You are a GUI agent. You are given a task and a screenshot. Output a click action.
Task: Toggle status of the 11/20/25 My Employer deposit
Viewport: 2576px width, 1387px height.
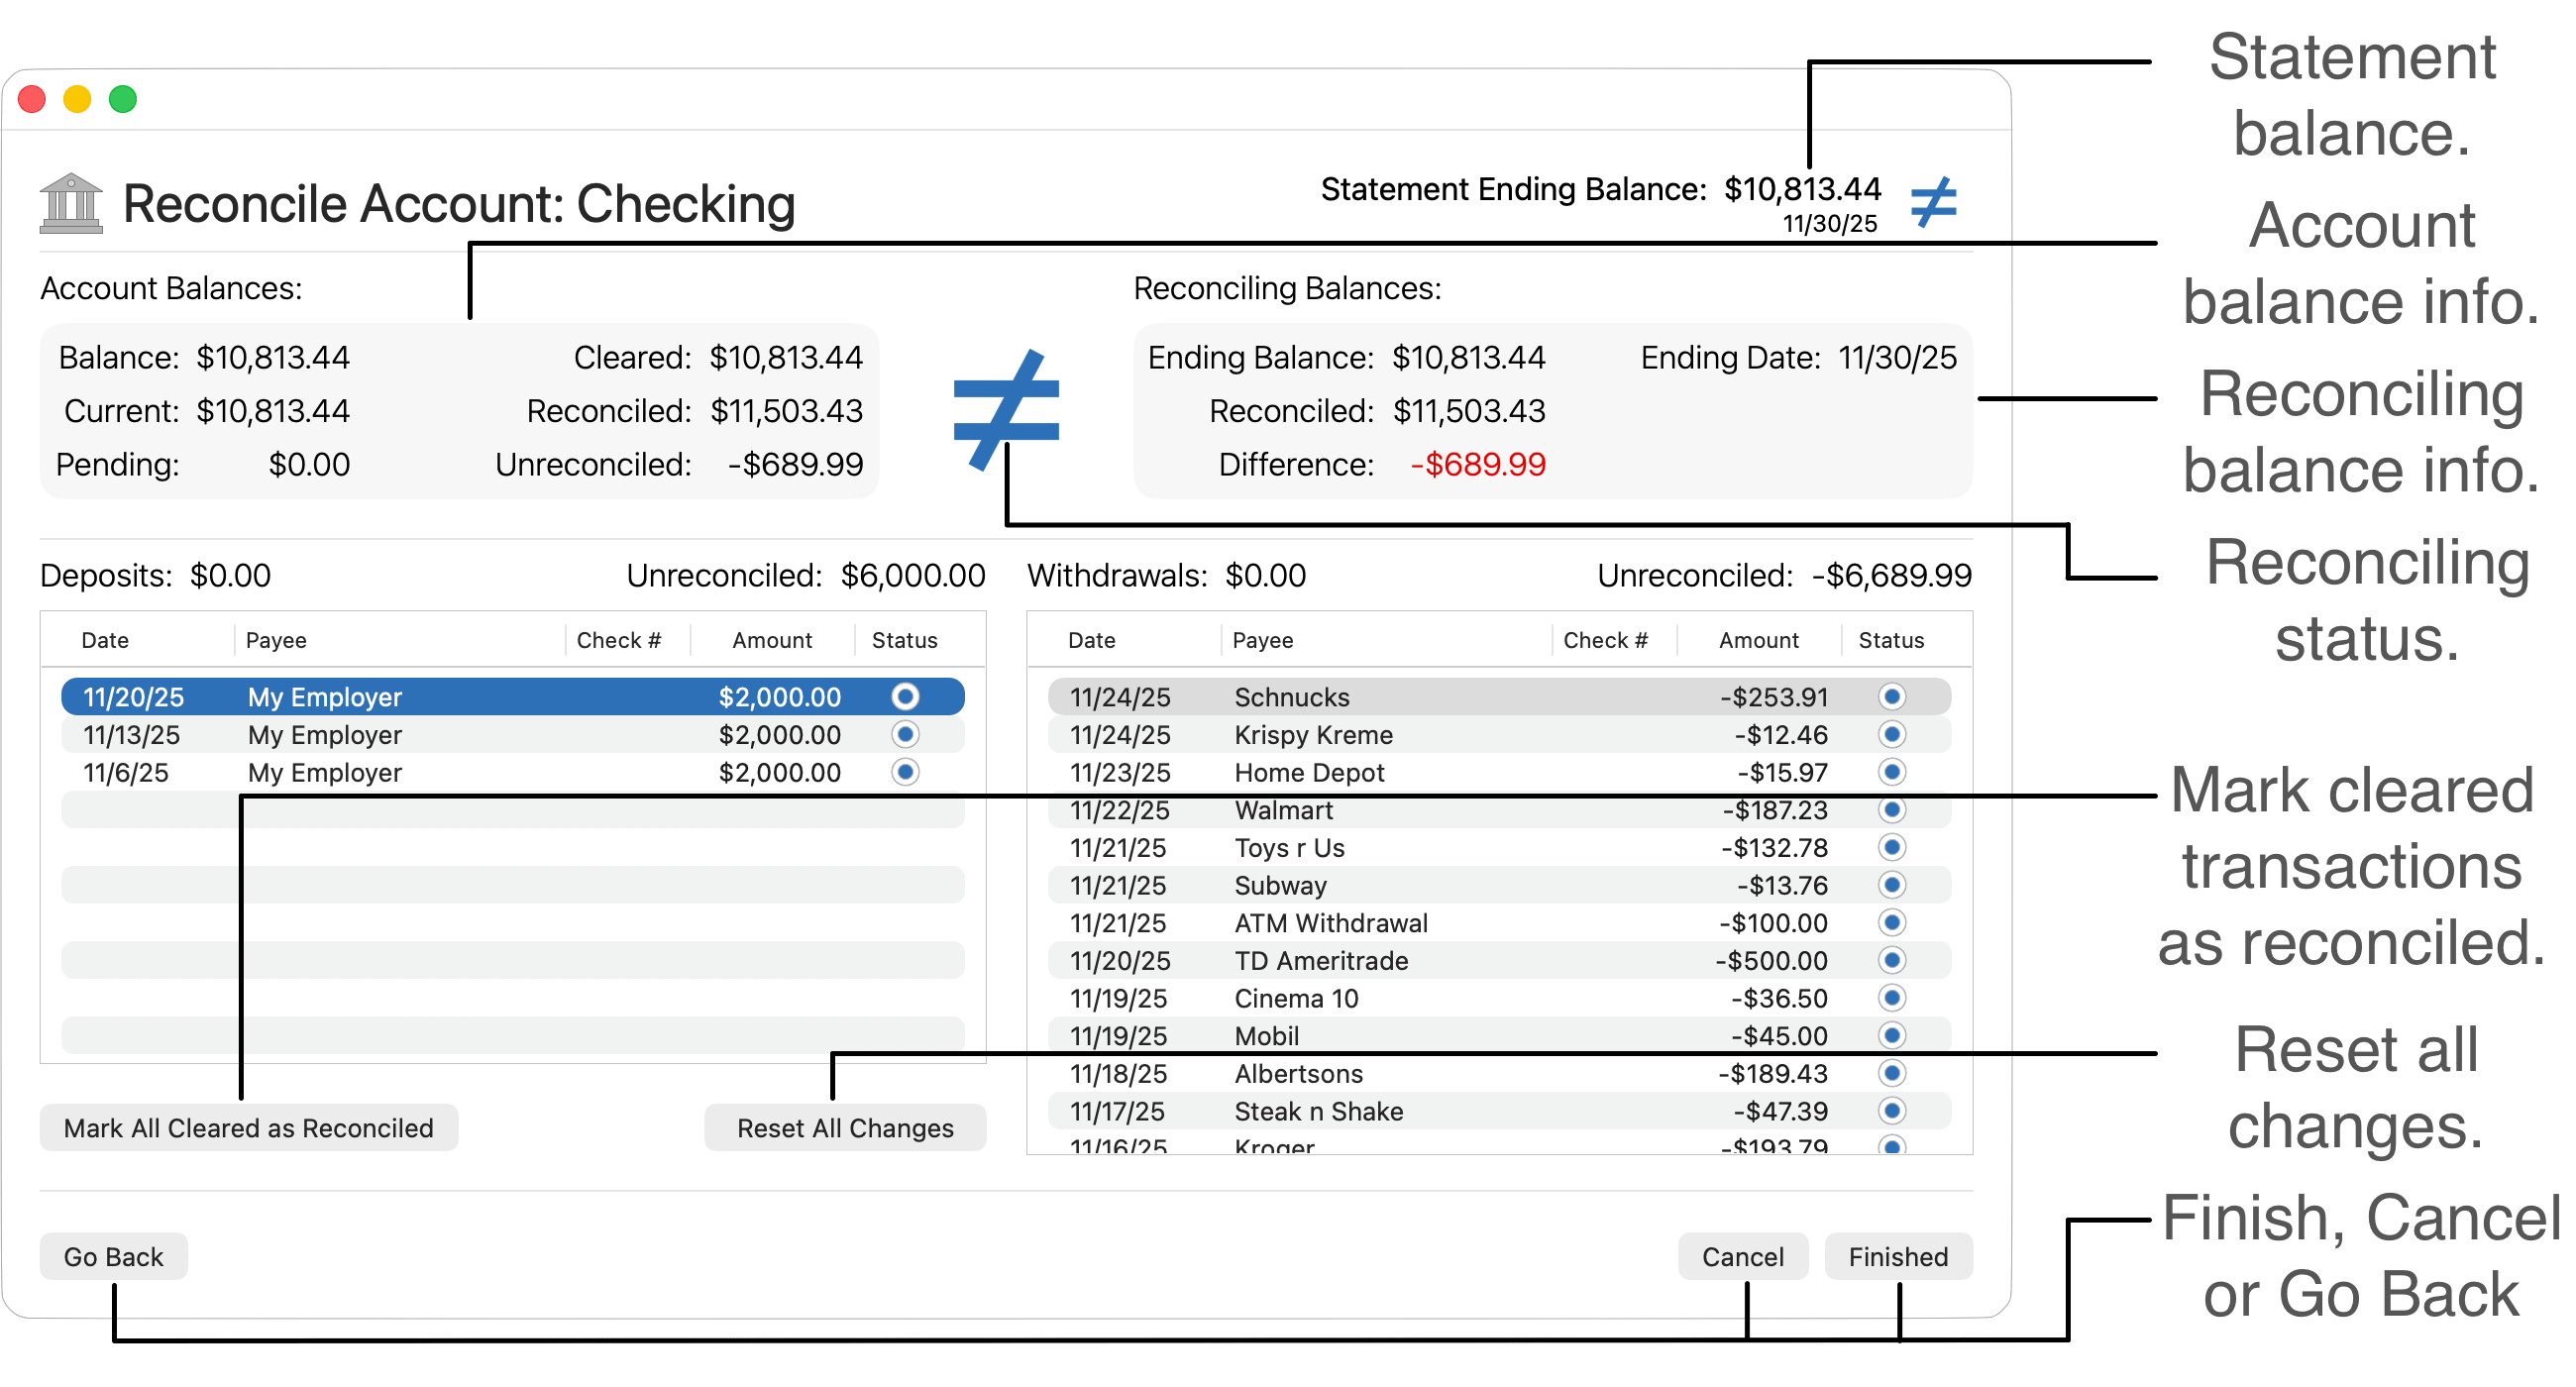tap(904, 696)
